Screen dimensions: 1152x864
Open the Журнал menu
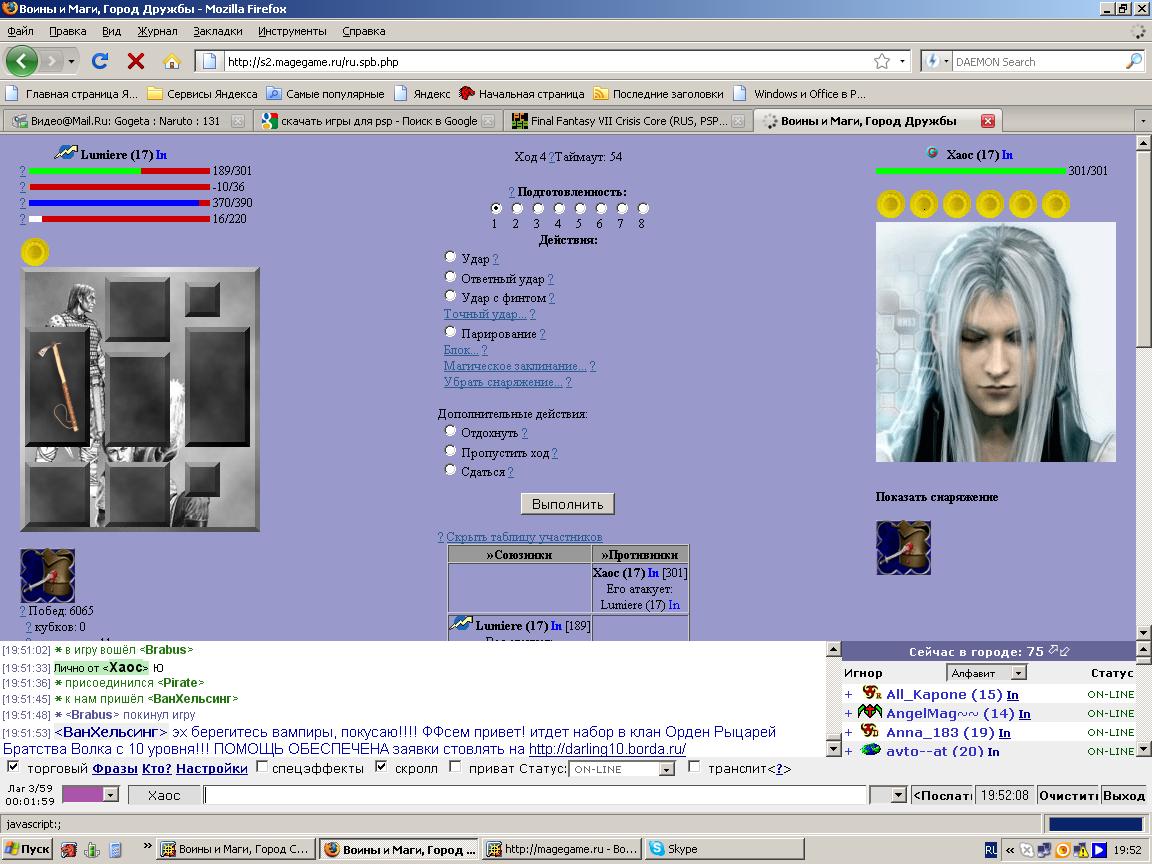(x=157, y=31)
